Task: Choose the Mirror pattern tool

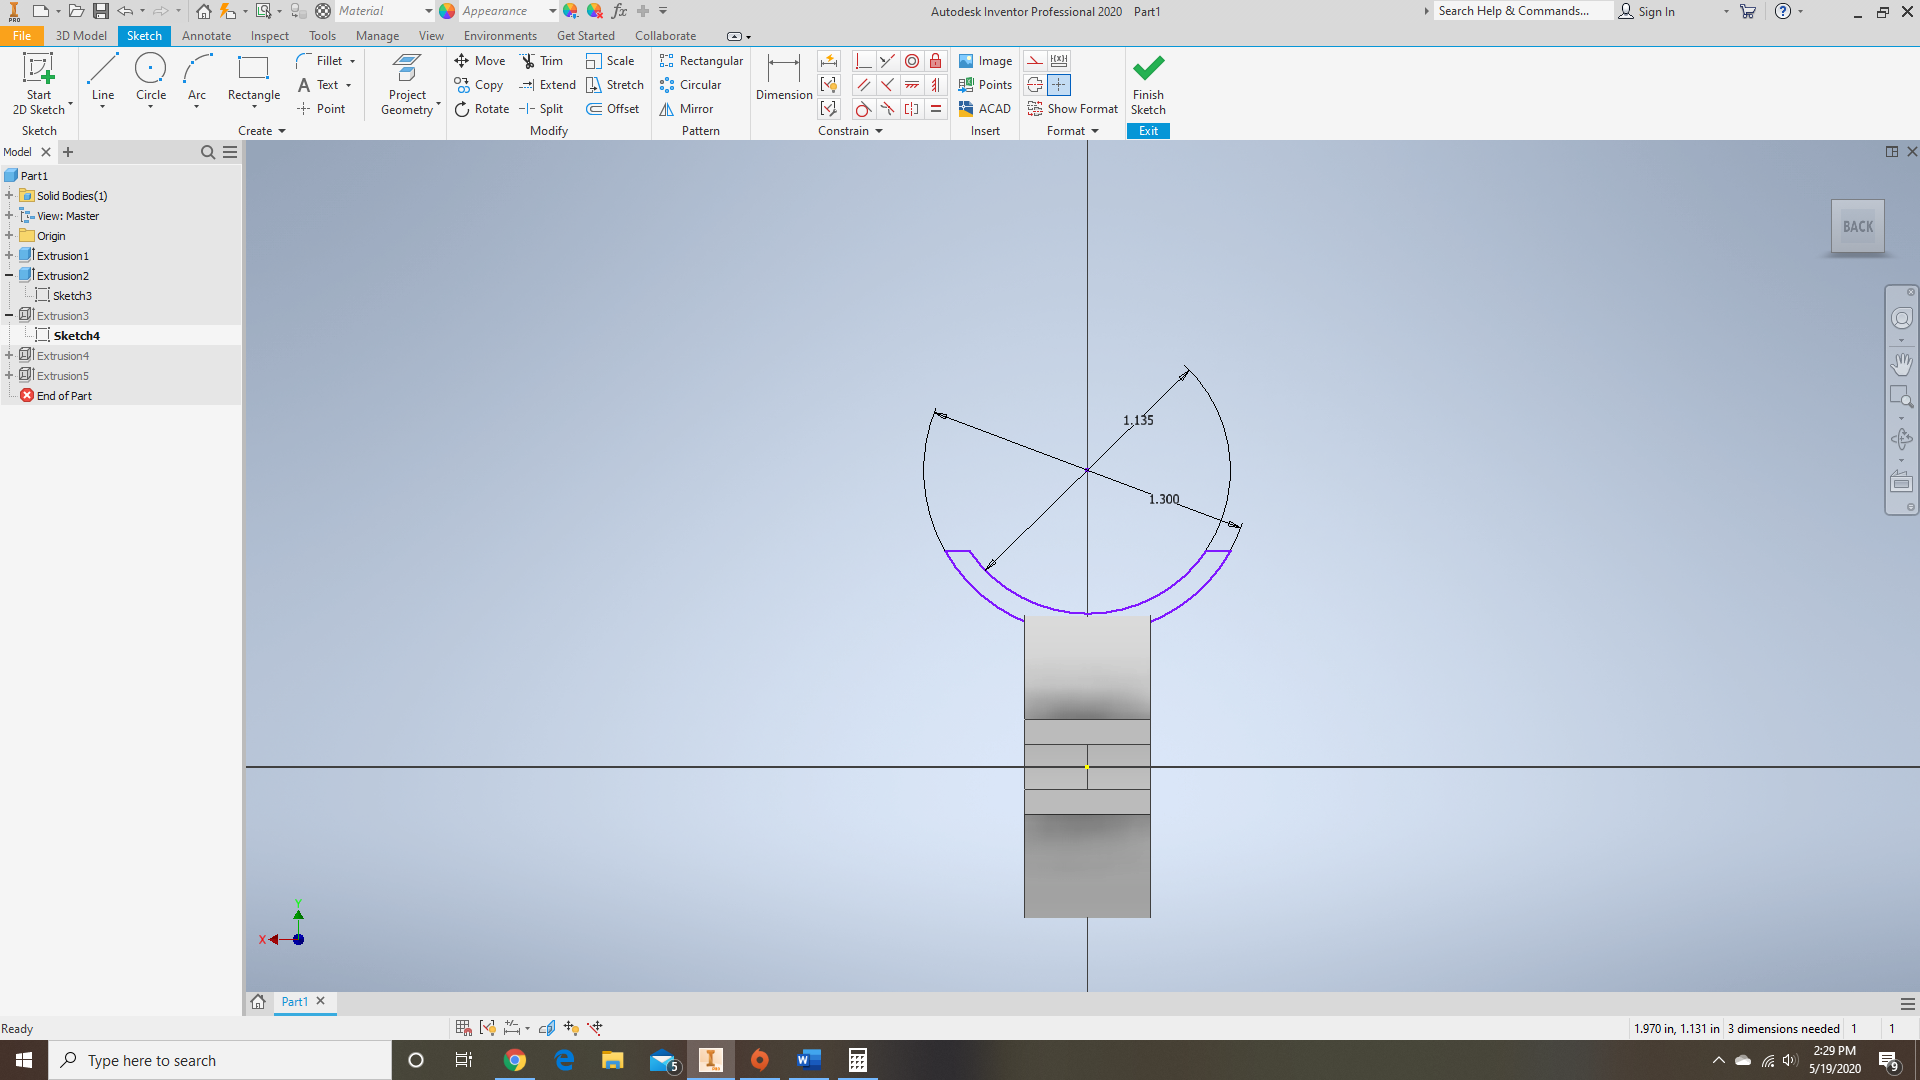Action: pos(686,109)
